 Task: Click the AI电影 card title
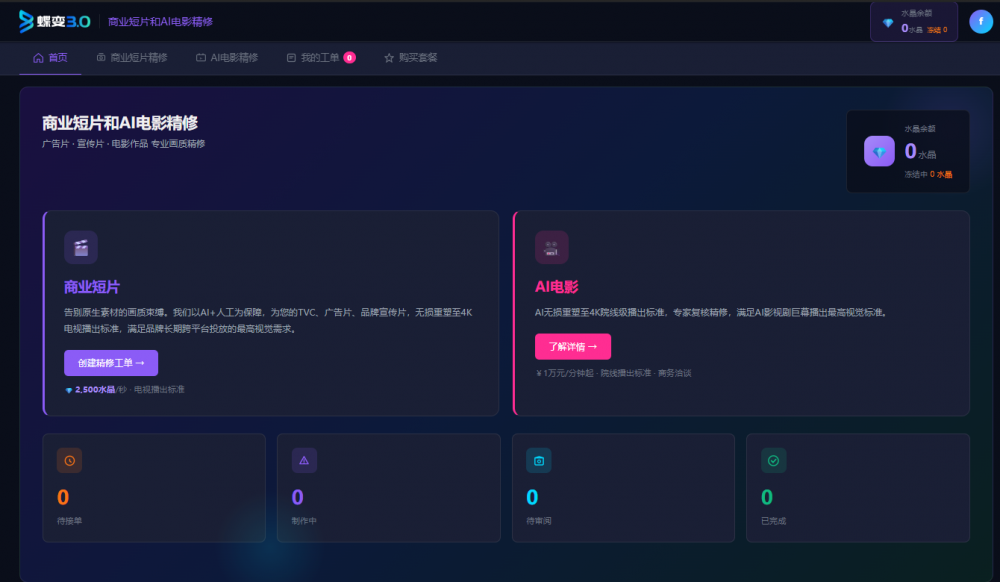557,287
